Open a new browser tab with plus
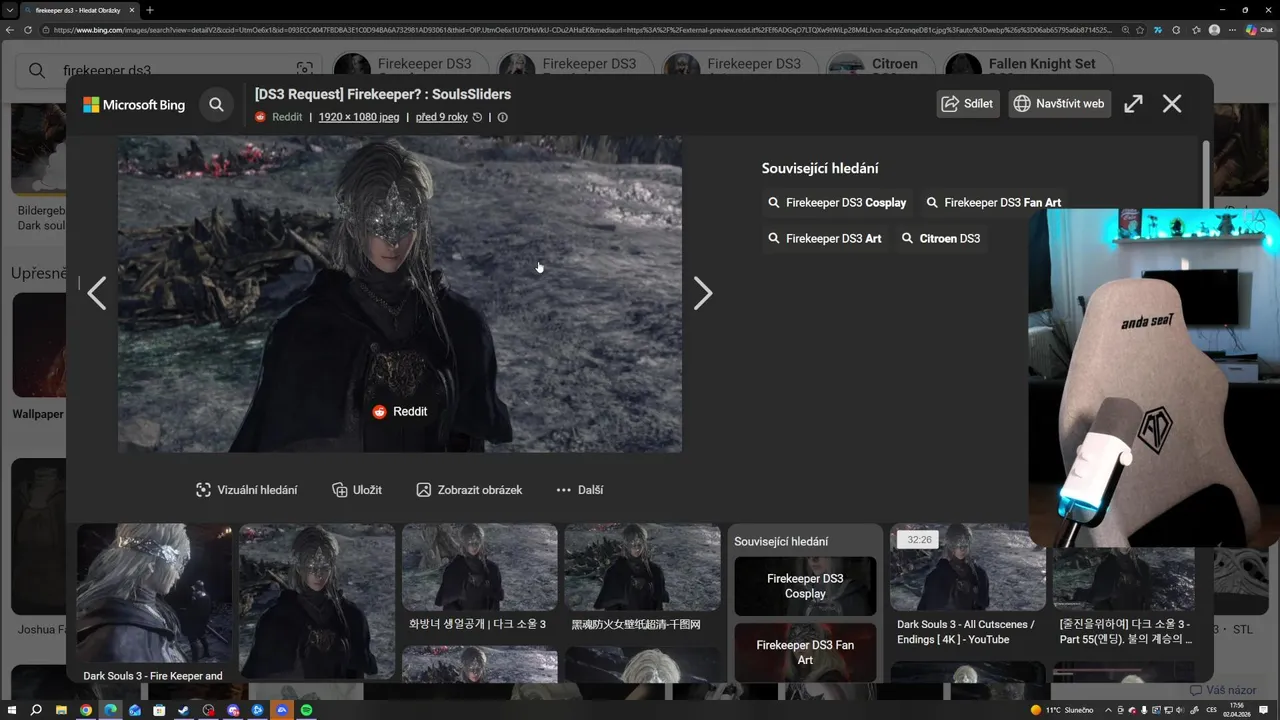 click(150, 10)
